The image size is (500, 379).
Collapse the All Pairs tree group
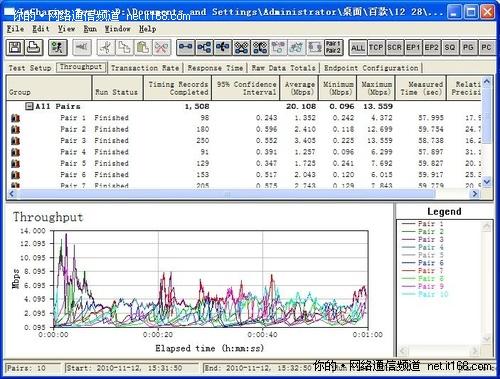29,106
